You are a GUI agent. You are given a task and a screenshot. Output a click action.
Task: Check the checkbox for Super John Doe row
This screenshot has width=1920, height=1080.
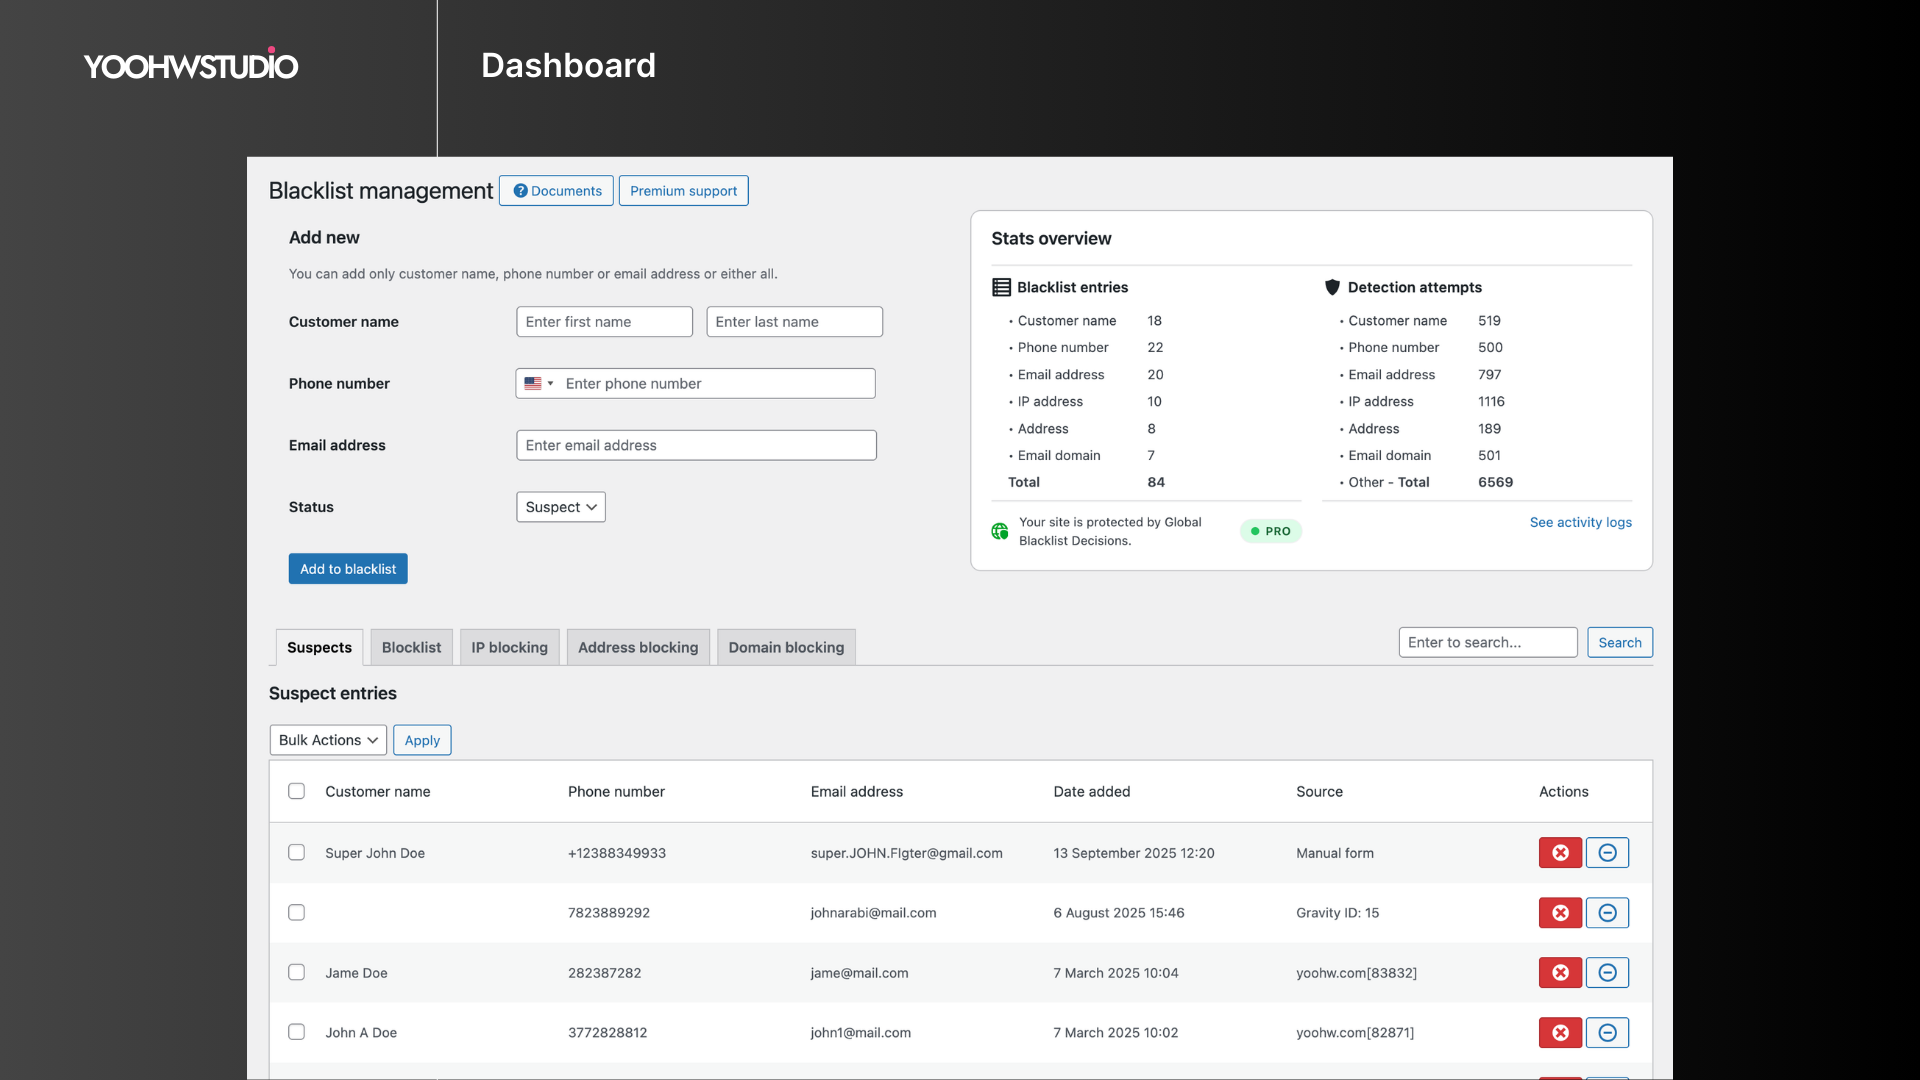tap(296, 853)
